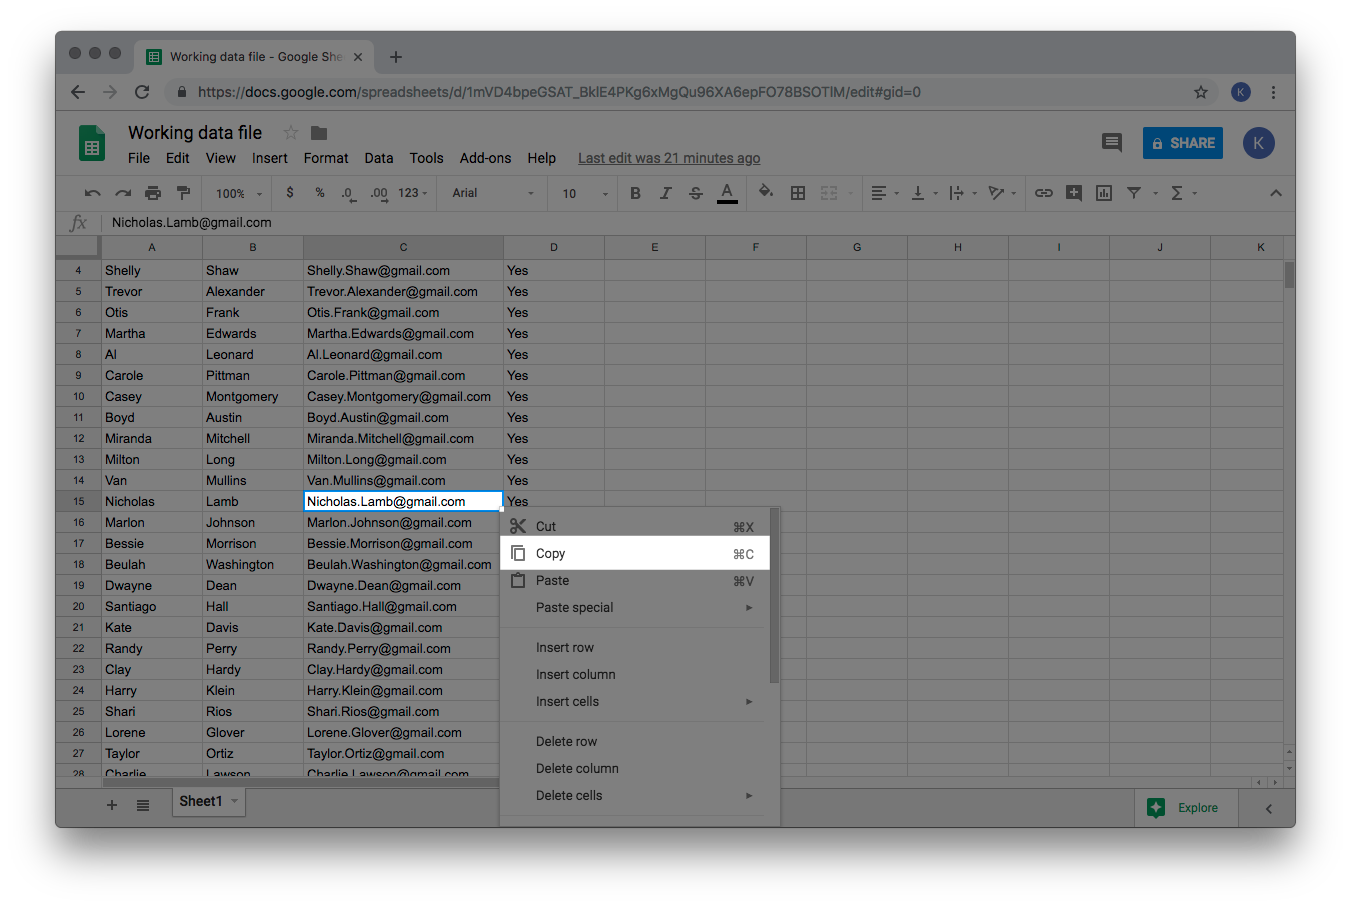This screenshot has height=907, width=1351.
Task: Open the zoom 100% dropdown
Action: click(x=239, y=194)
